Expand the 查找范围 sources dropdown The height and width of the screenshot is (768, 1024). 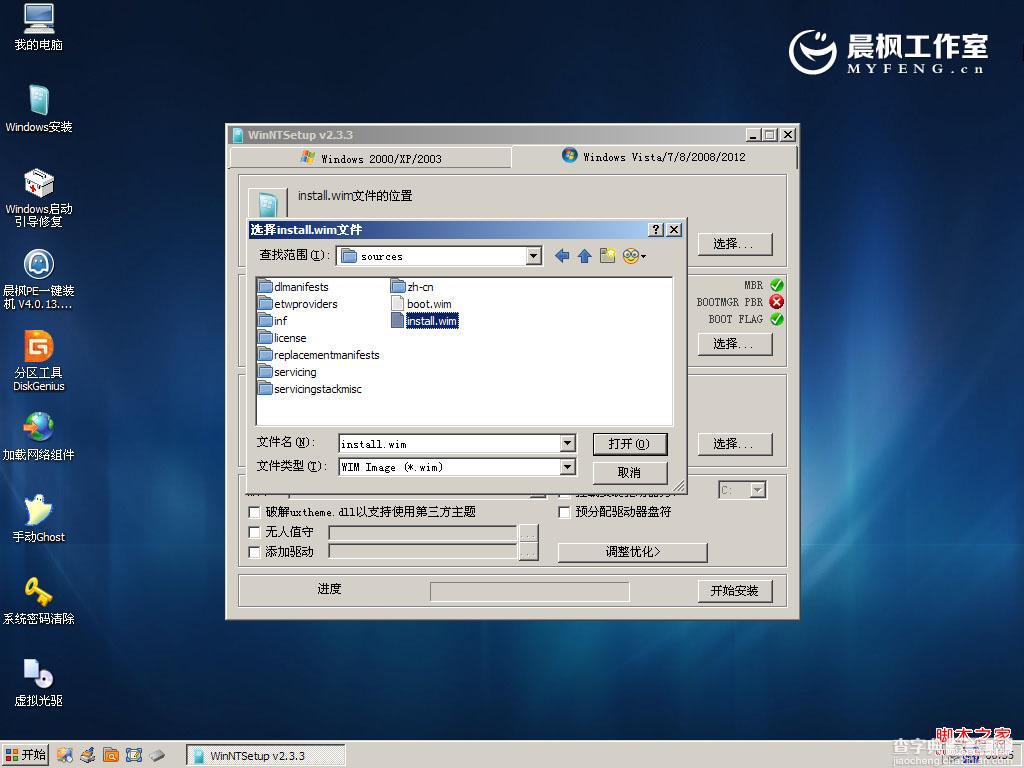534,256
